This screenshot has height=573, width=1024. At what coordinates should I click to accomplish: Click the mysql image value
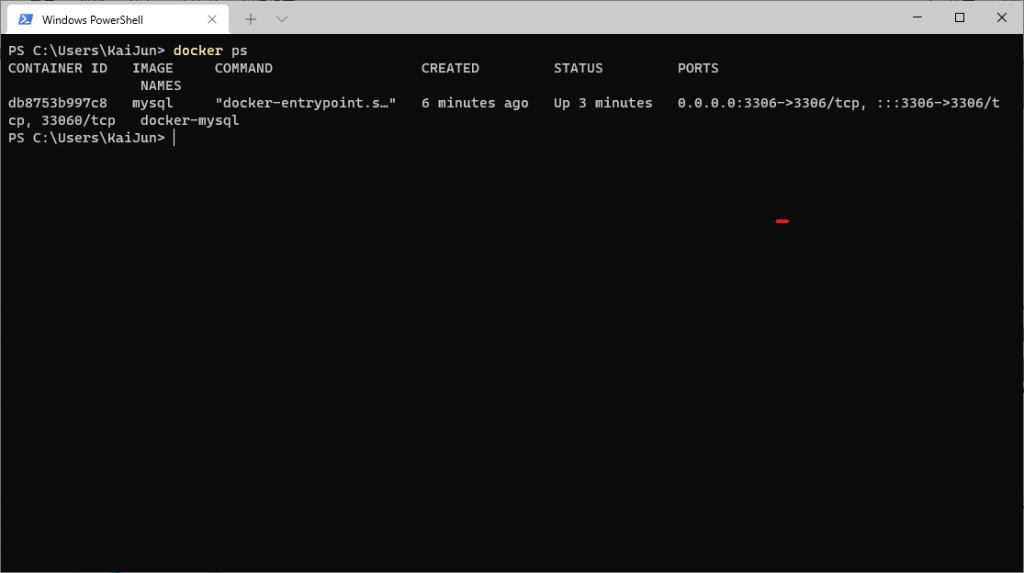(152, 104)
